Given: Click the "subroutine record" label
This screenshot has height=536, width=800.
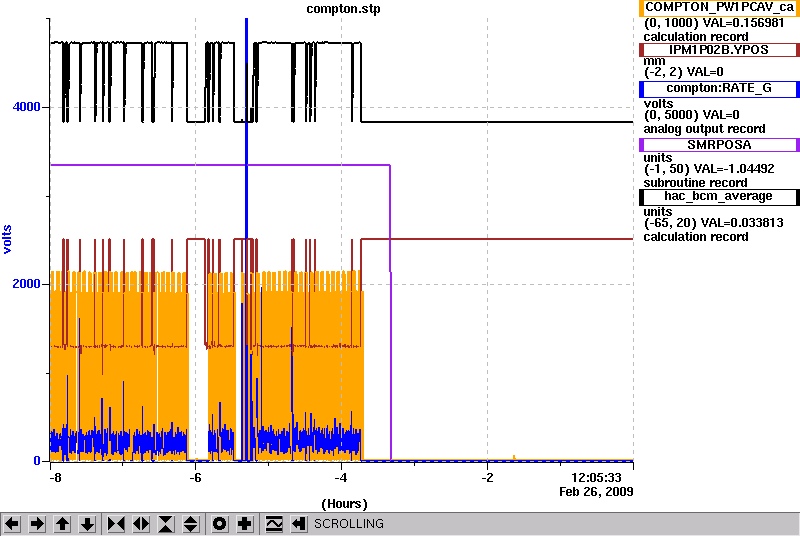Looking at the screenshot, I should click(695, 183).
